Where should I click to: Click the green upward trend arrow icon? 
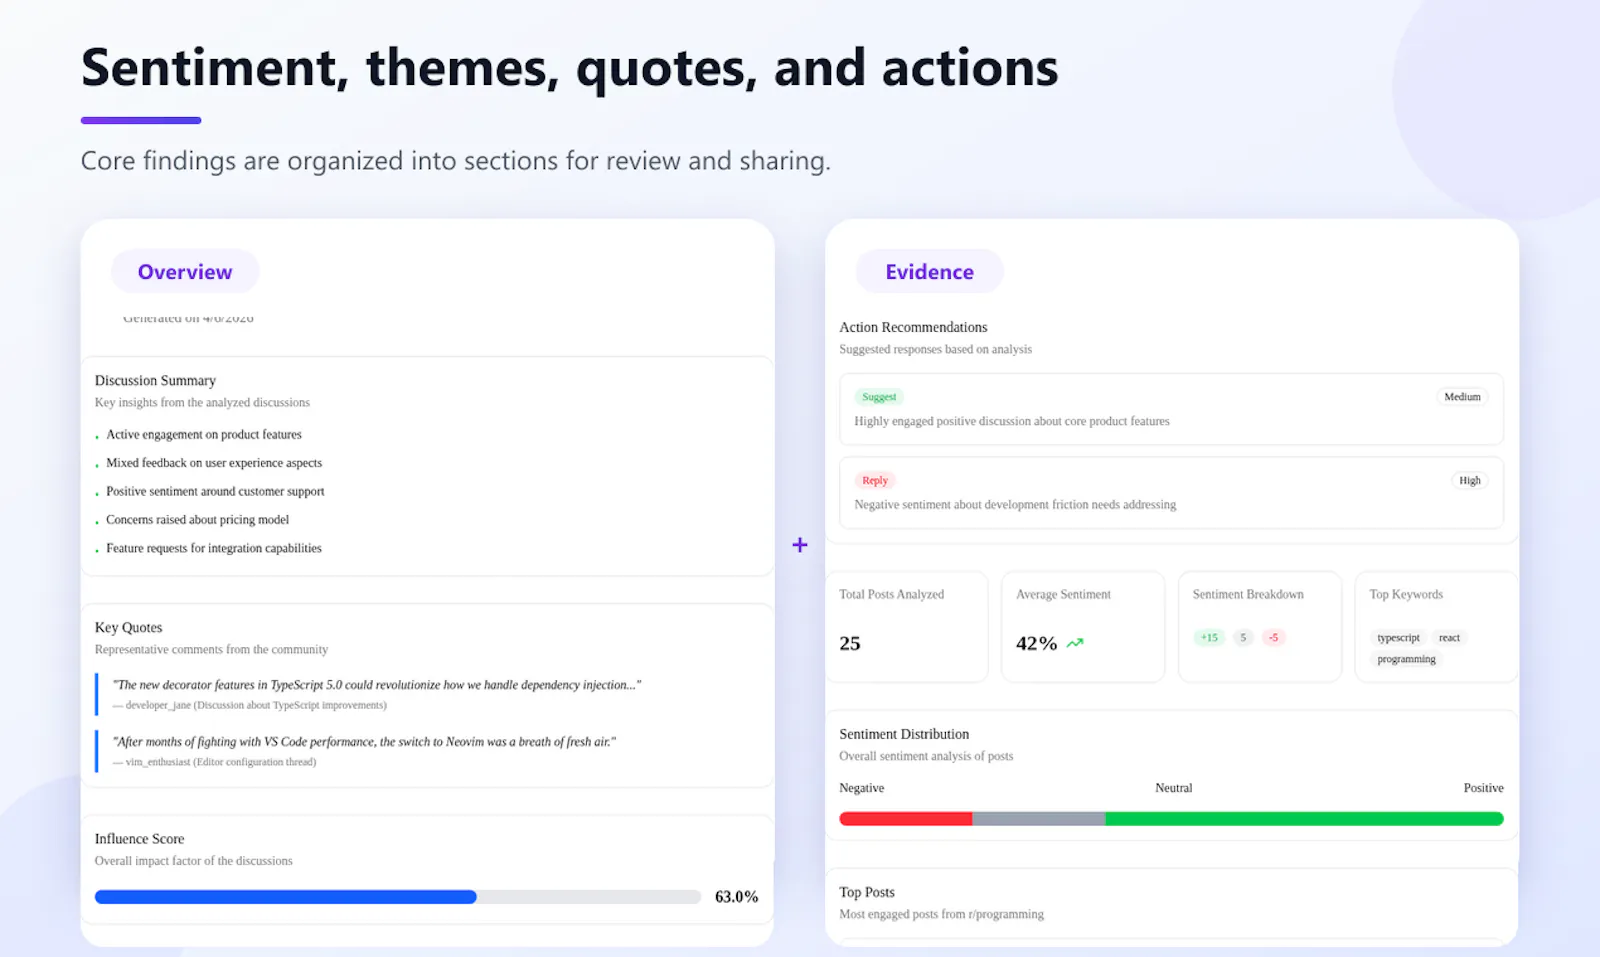1075,643
